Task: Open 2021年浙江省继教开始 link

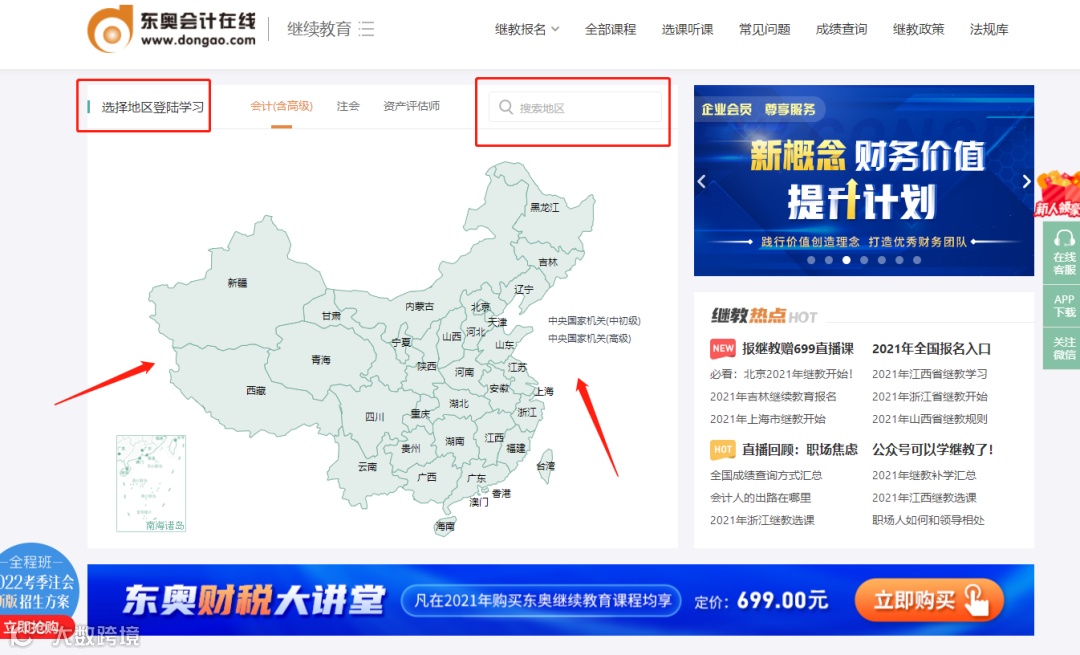Action: coord(929,397)
